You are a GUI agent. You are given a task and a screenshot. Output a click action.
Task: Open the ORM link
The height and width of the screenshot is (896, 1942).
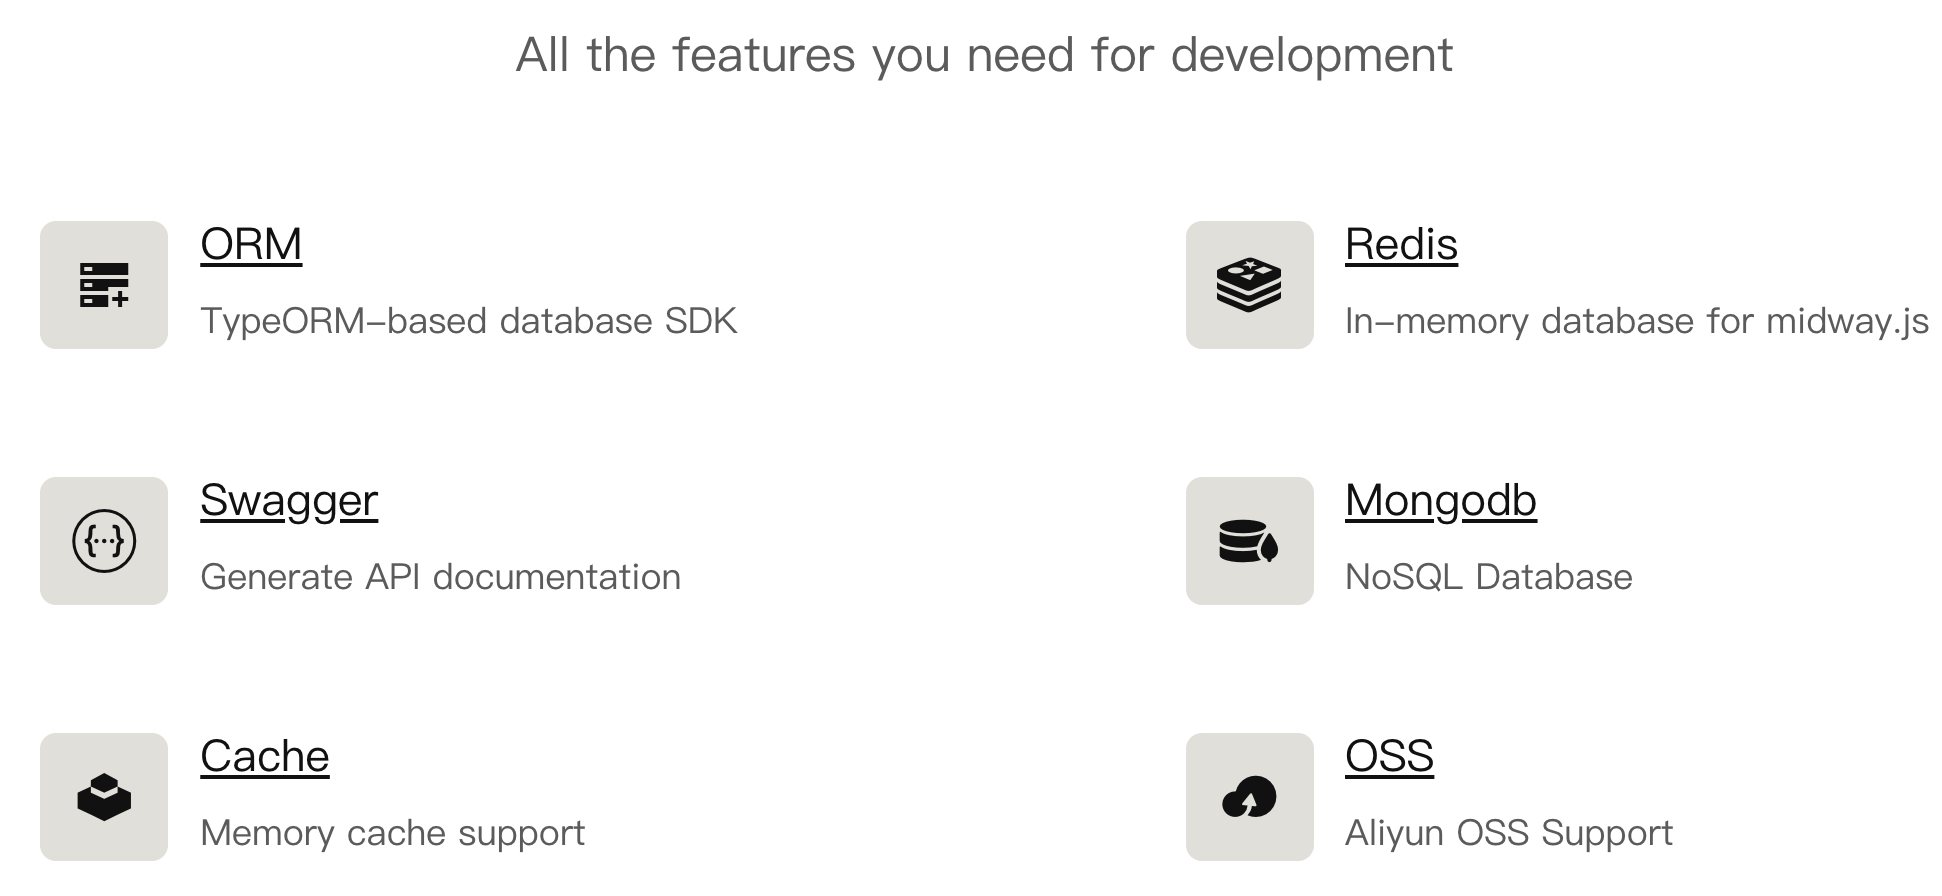tap(251, 245)
